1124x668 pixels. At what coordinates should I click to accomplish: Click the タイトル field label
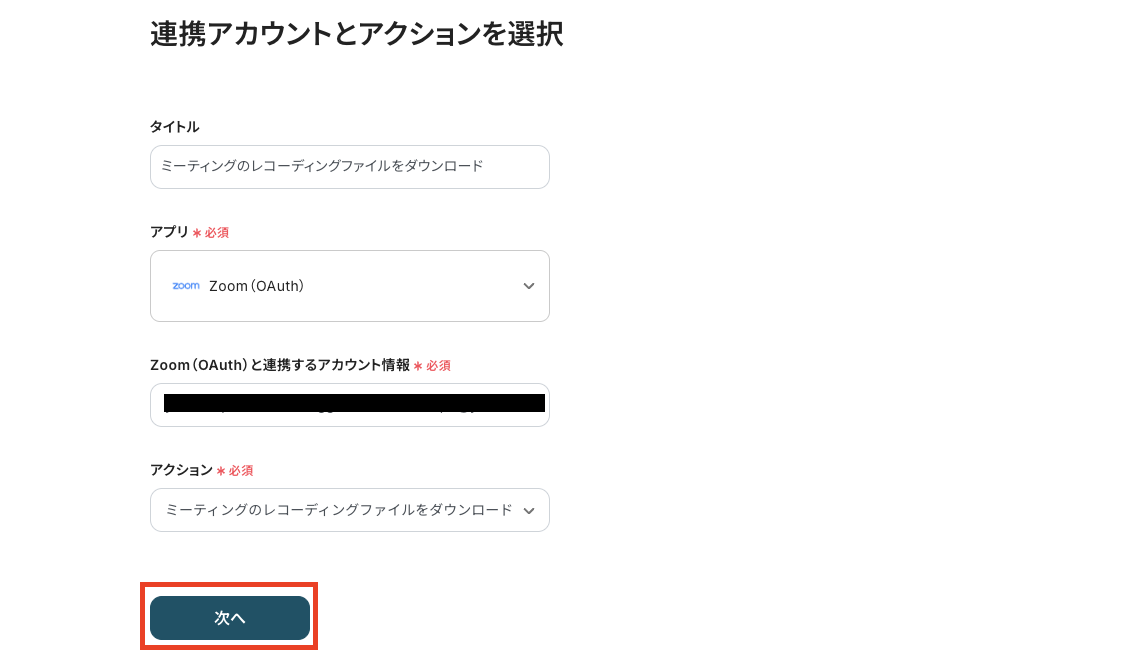[174, 127]
